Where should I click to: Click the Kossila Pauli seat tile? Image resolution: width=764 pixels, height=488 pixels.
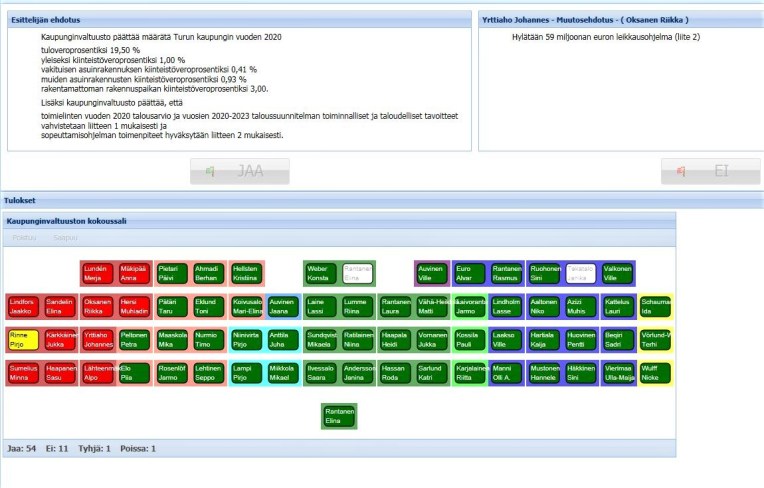(x=468, y=340)
